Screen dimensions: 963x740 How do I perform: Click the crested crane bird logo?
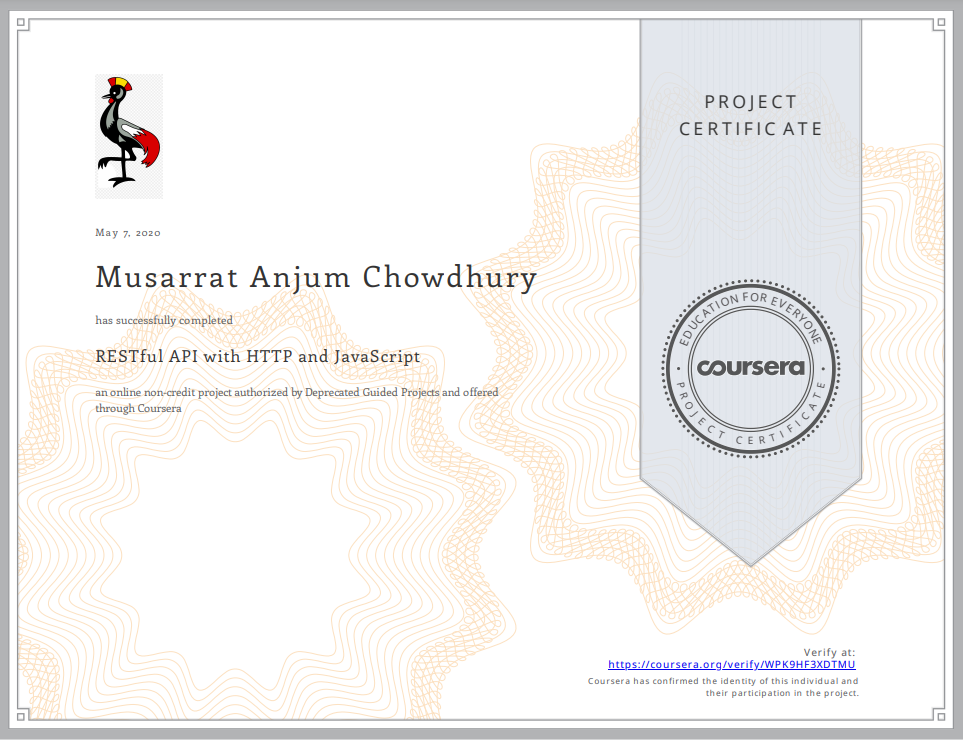tap(129, 135)
